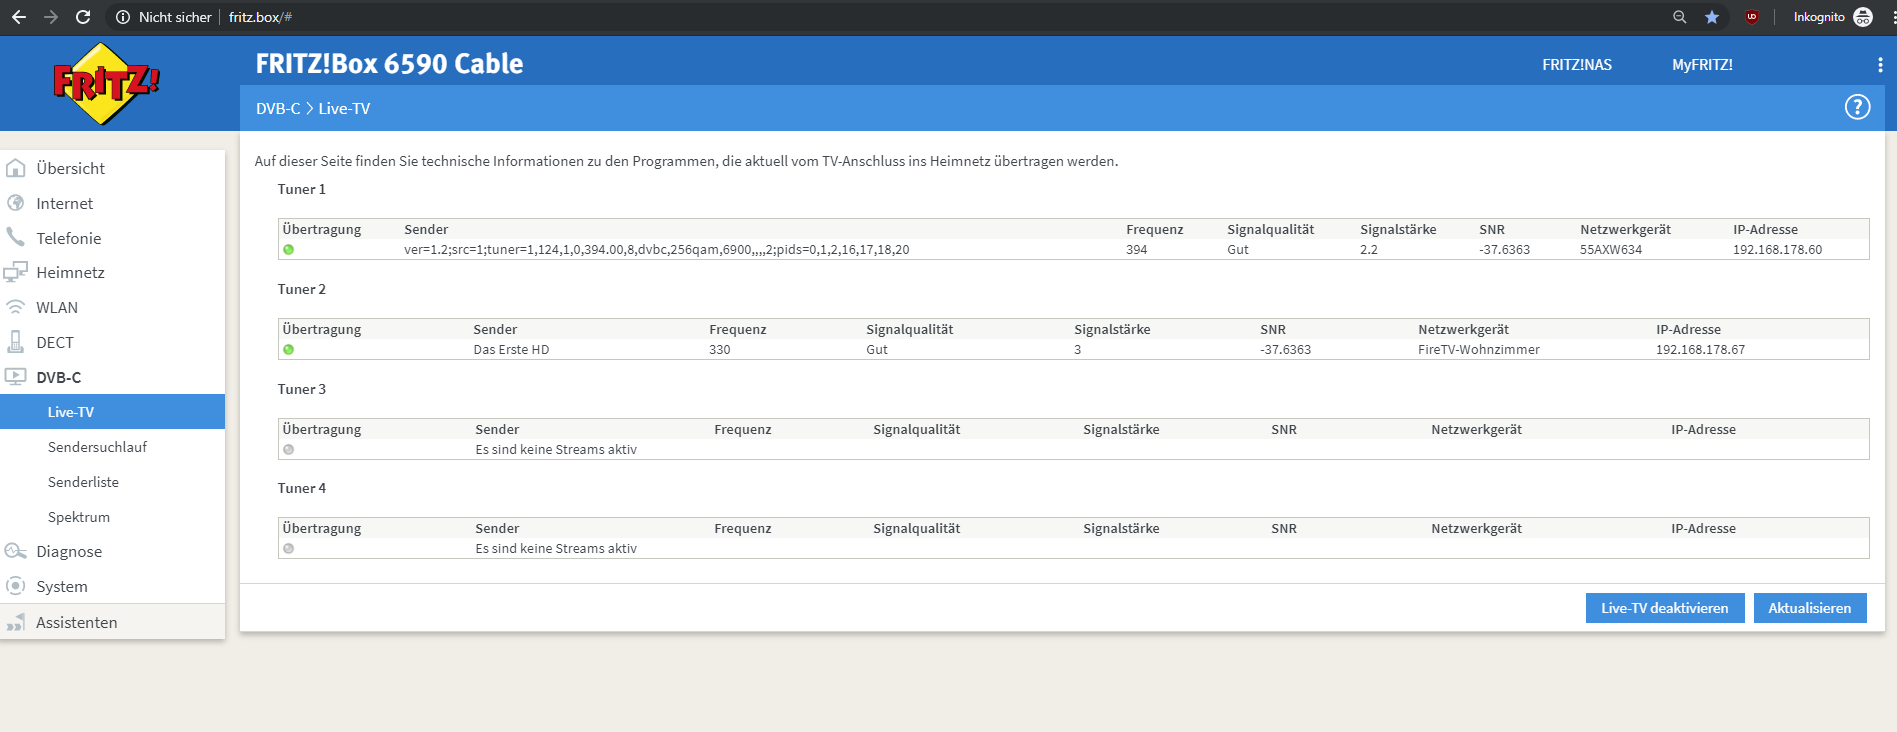The height and width of the screenshot is (732, 1897).
Task: Reload the page with the refresh icon
Action: (x=83, y=17)
